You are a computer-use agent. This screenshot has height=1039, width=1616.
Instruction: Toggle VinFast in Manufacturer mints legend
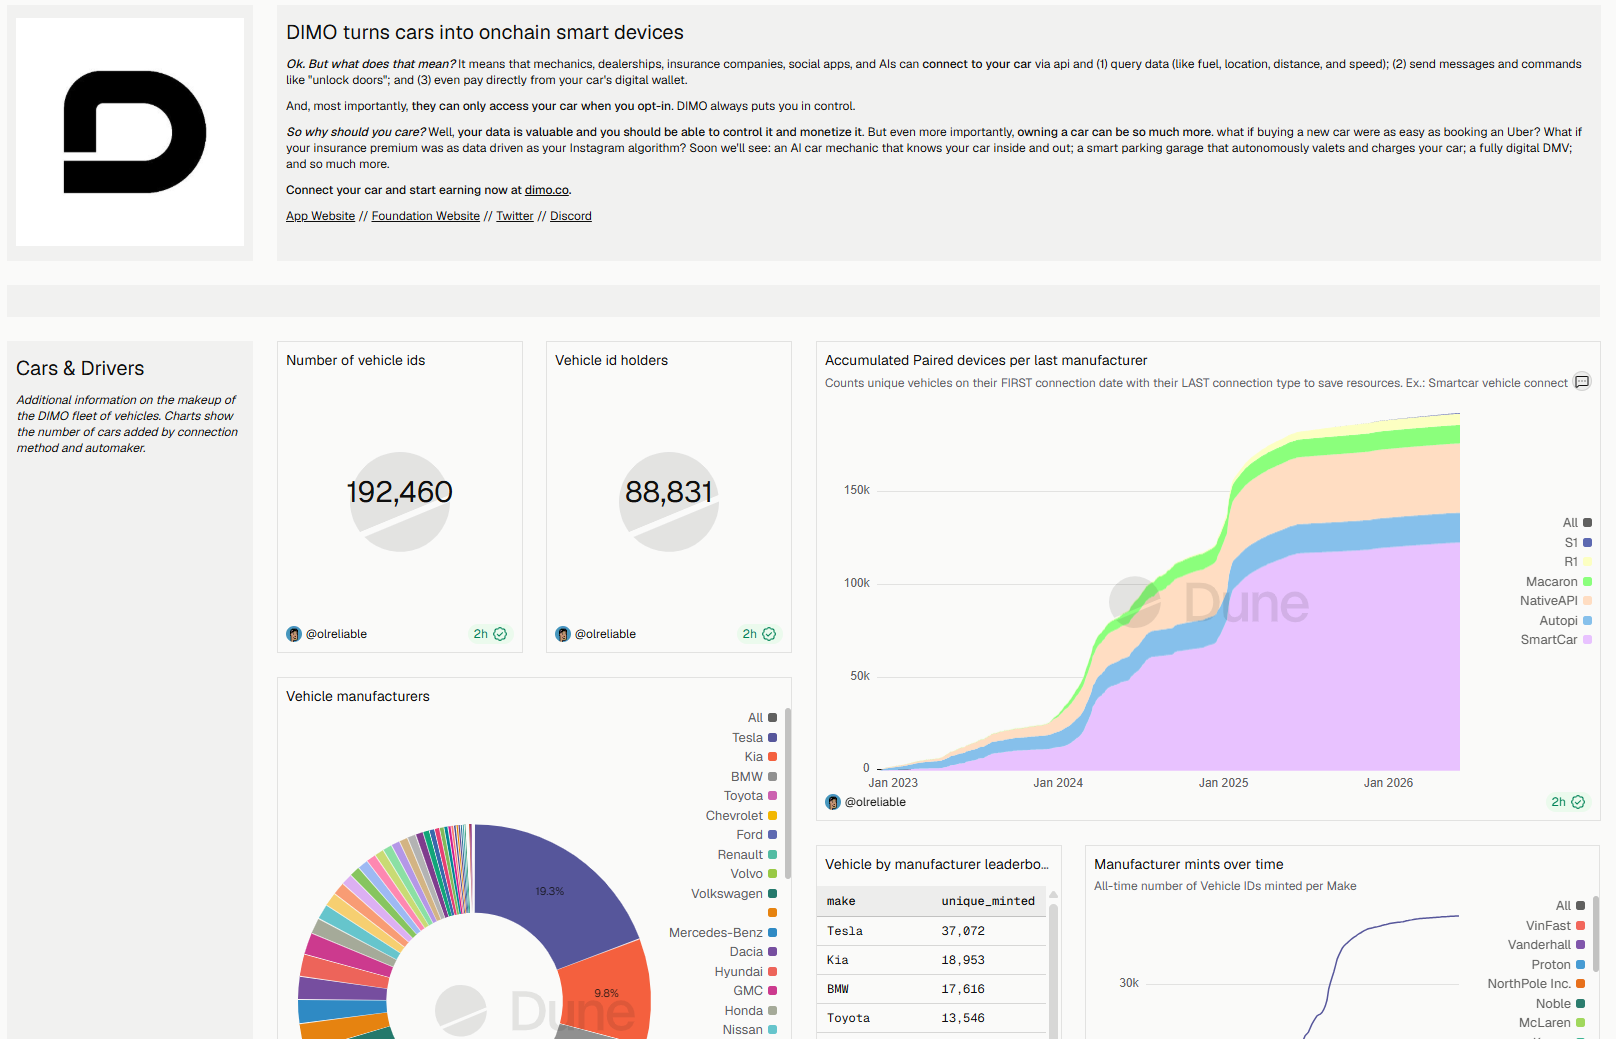(1555, 926)
